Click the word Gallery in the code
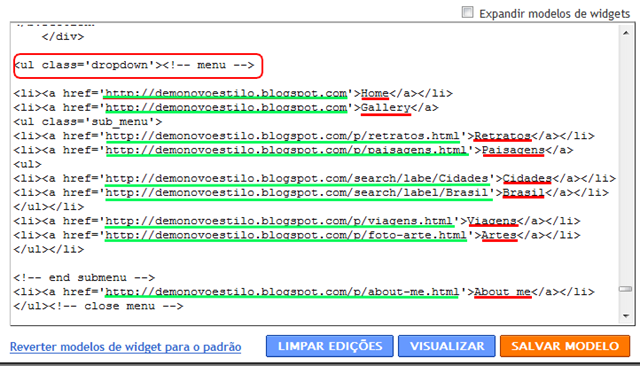This screenshot has width=640, height=366. [386, 108]
